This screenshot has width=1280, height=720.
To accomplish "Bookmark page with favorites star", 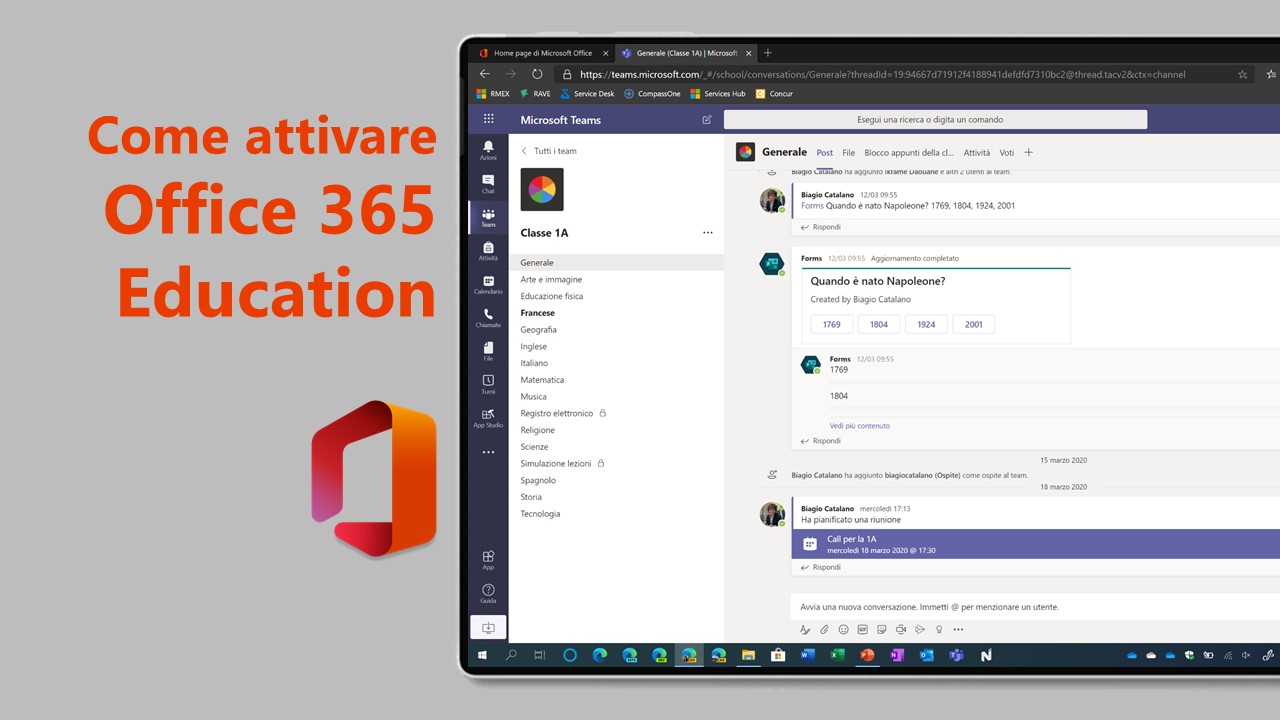I will [1243, 74].
